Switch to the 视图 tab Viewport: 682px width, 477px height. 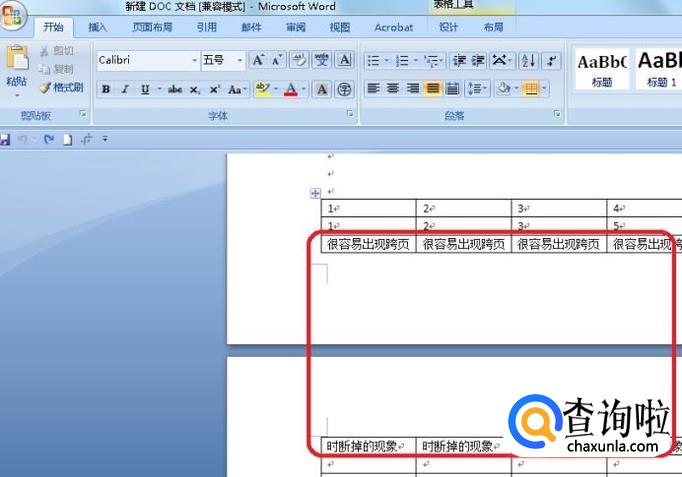coord(340,27)
